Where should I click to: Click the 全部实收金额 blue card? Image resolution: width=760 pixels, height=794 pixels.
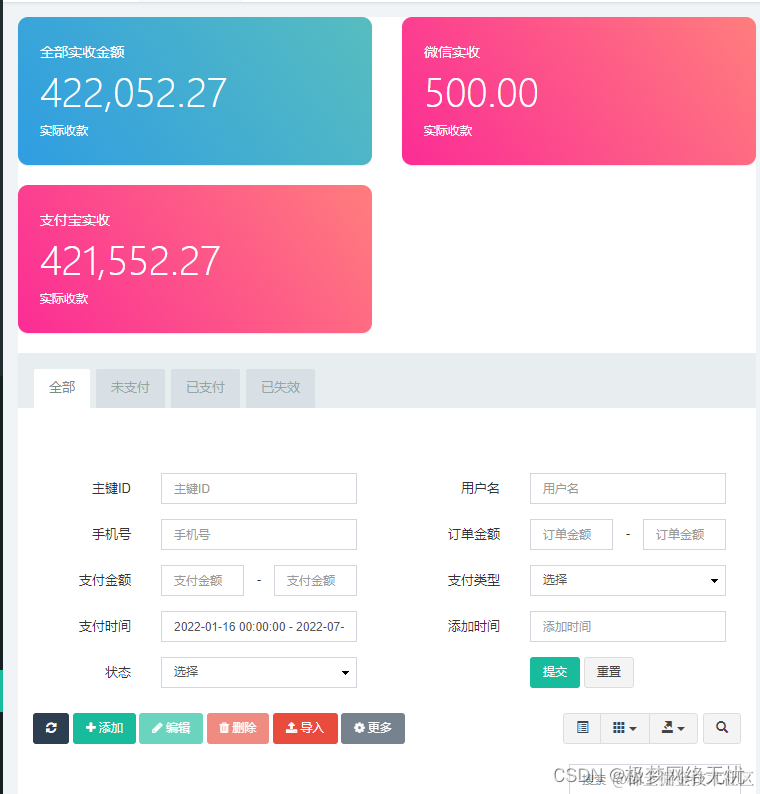click(195, 91)
